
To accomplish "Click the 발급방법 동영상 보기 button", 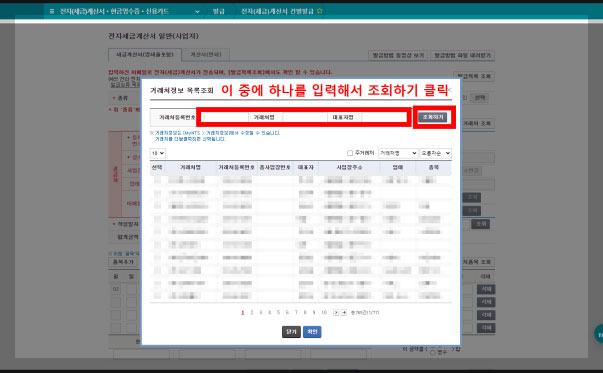I will tap(398, 55).
